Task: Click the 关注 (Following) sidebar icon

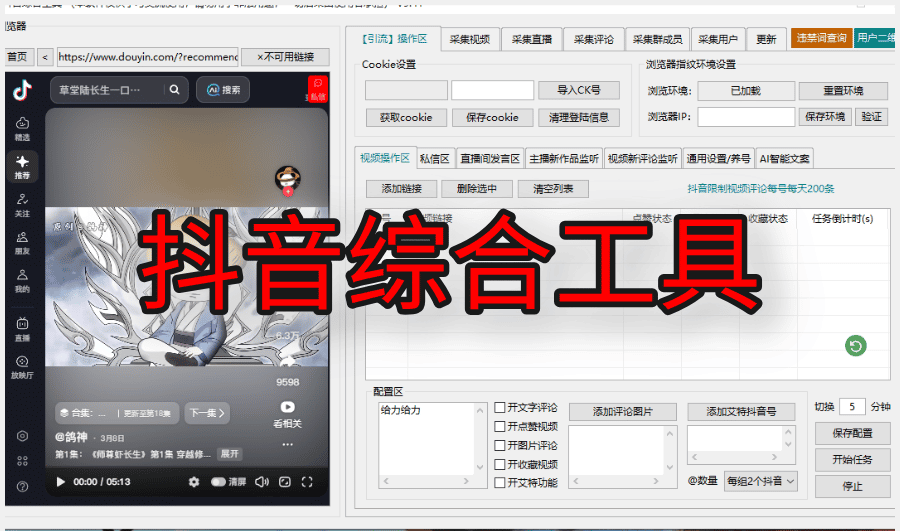Action: 22,205
